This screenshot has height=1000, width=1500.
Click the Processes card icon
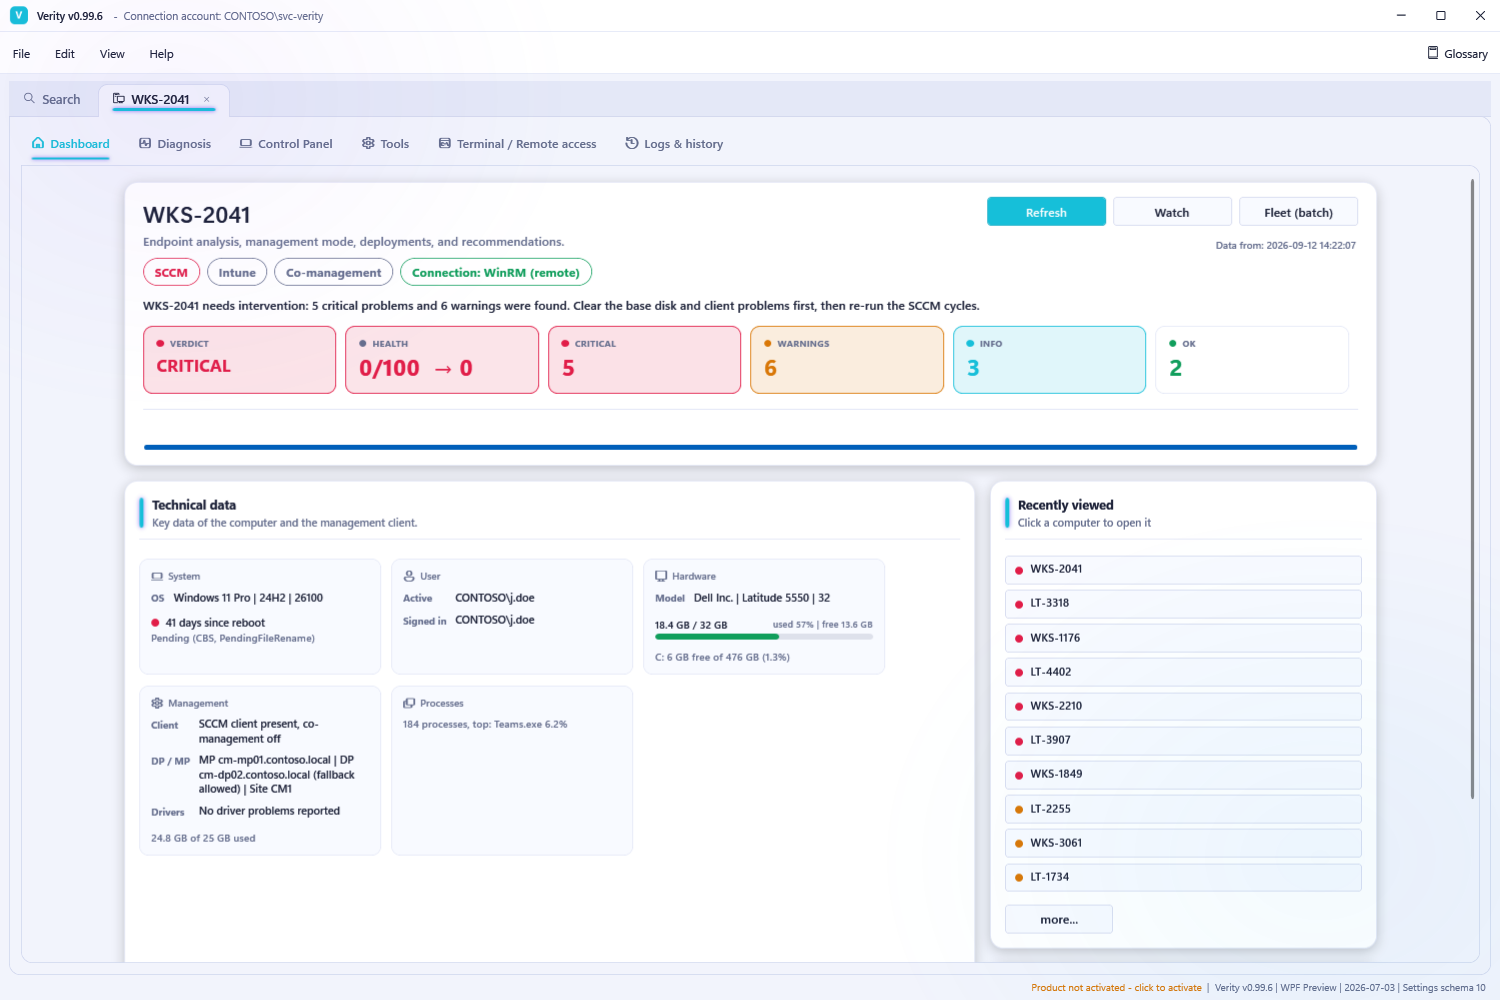coord(409,703)
